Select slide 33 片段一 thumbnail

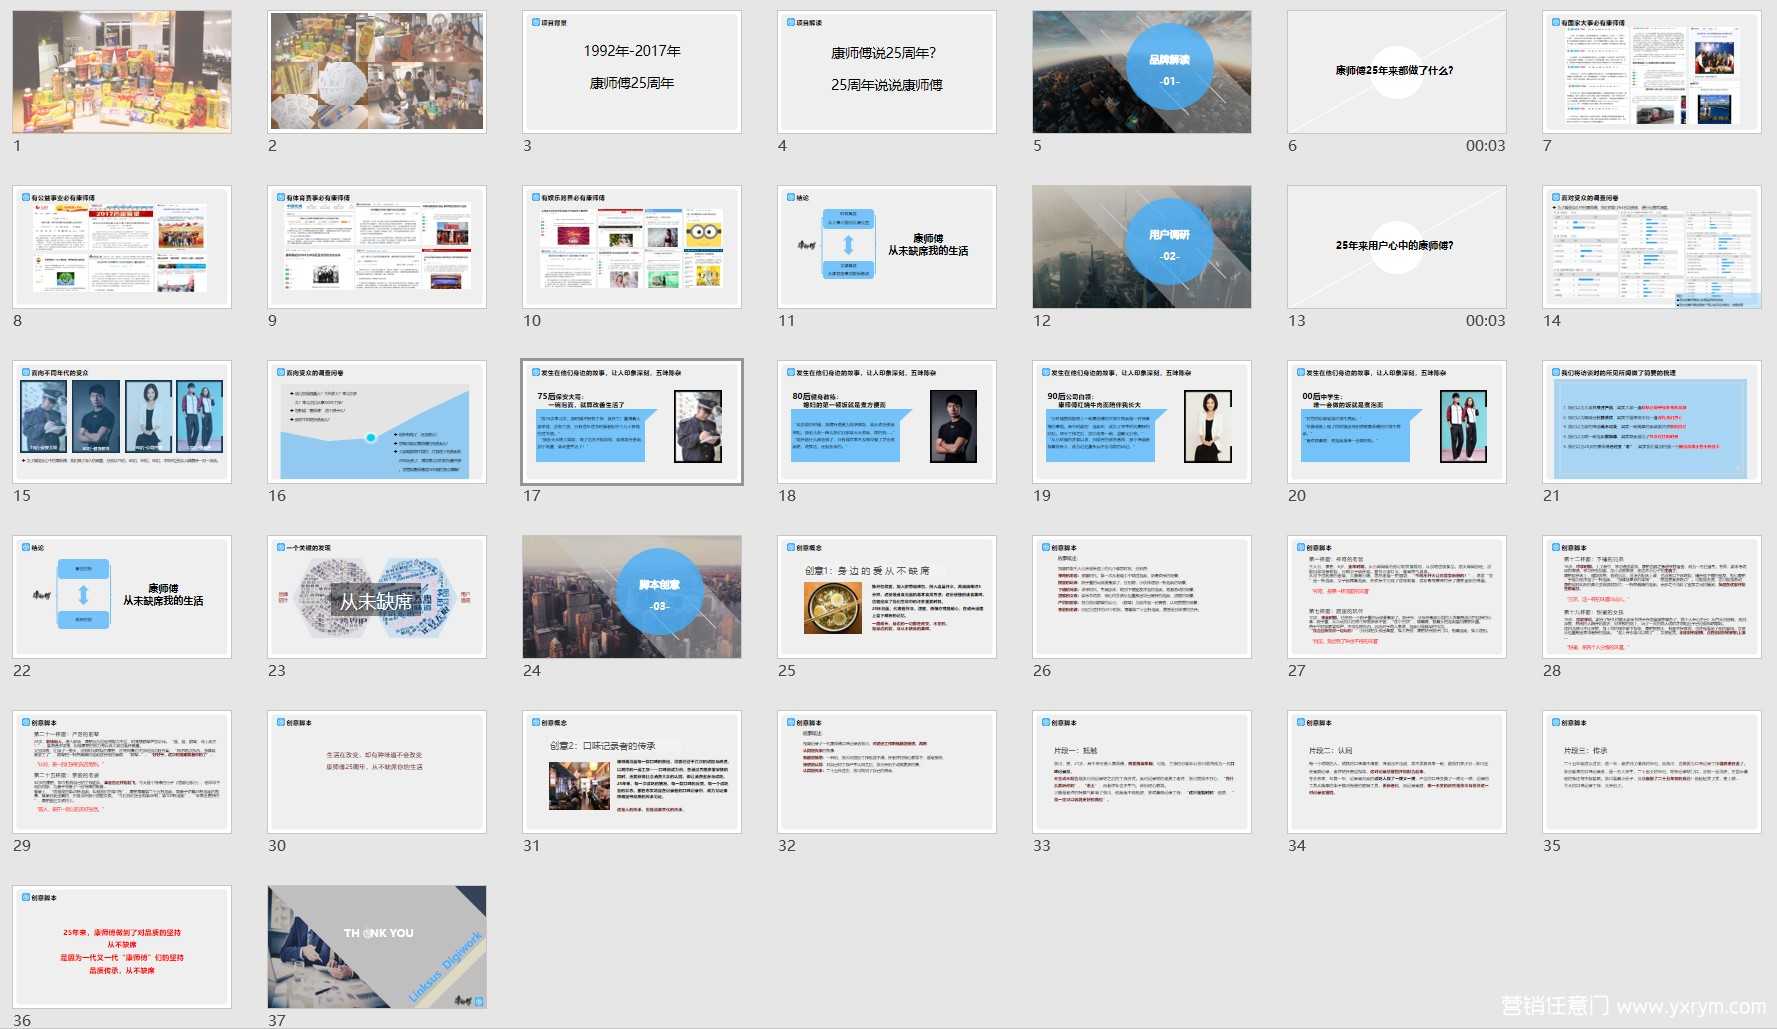1142,772
